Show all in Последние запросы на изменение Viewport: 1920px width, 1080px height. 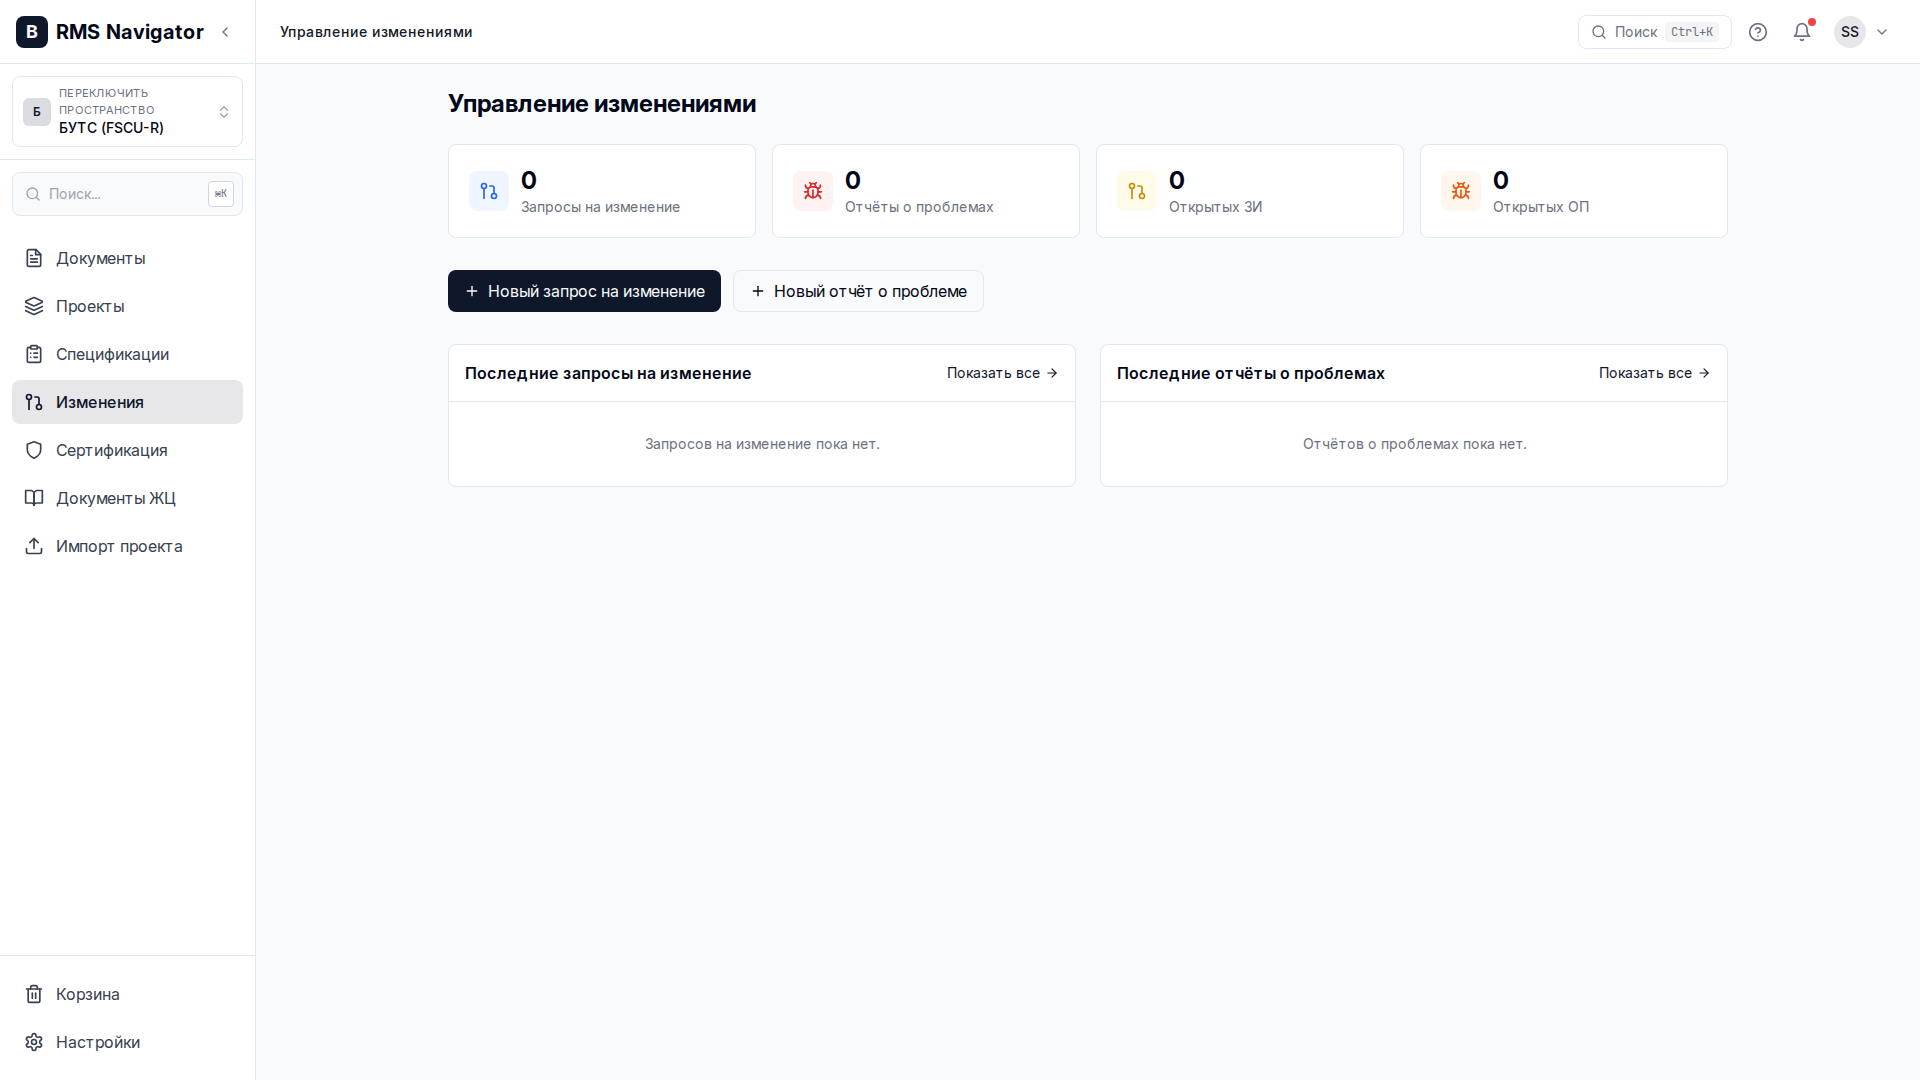pos(1002,373)
